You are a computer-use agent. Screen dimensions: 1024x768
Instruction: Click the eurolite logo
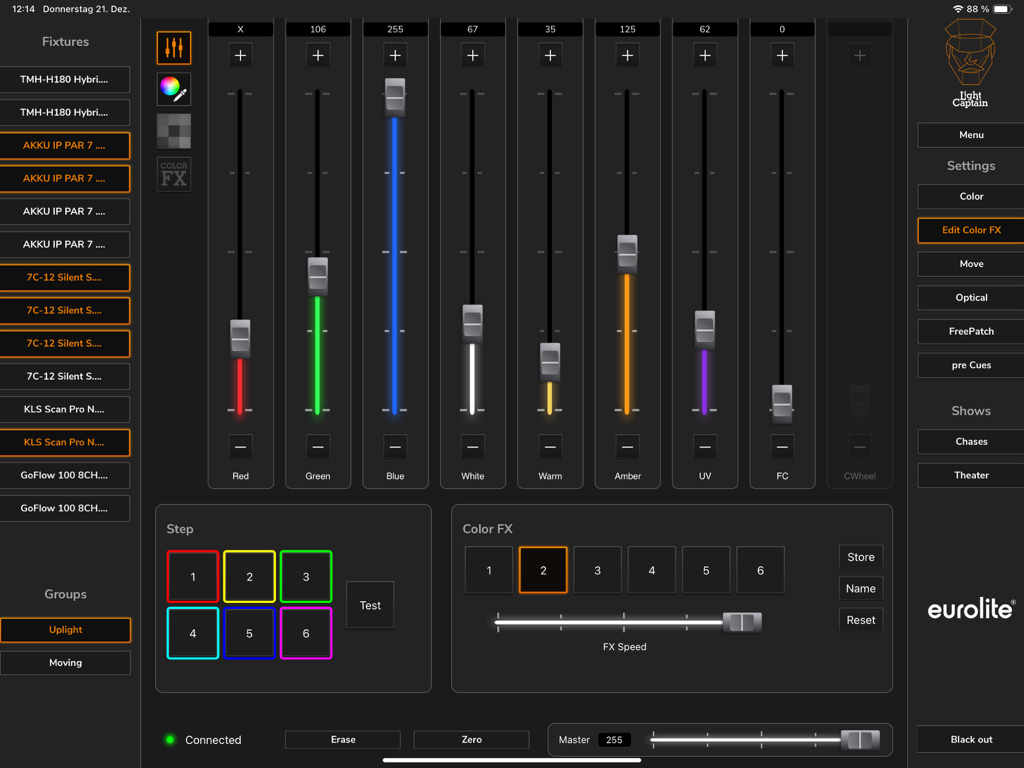969,608
